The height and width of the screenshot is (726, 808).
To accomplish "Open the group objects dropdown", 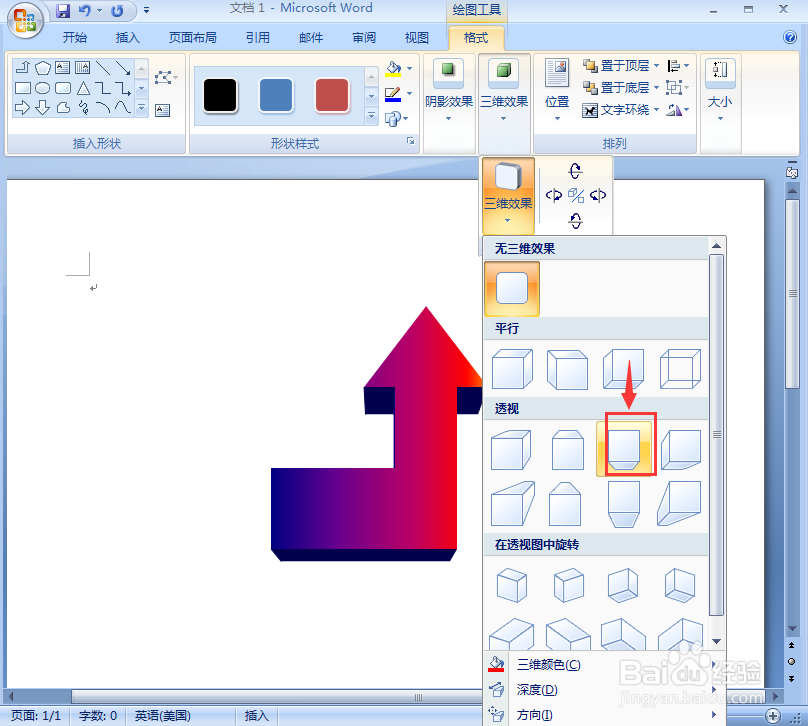I will coord(678,88).
